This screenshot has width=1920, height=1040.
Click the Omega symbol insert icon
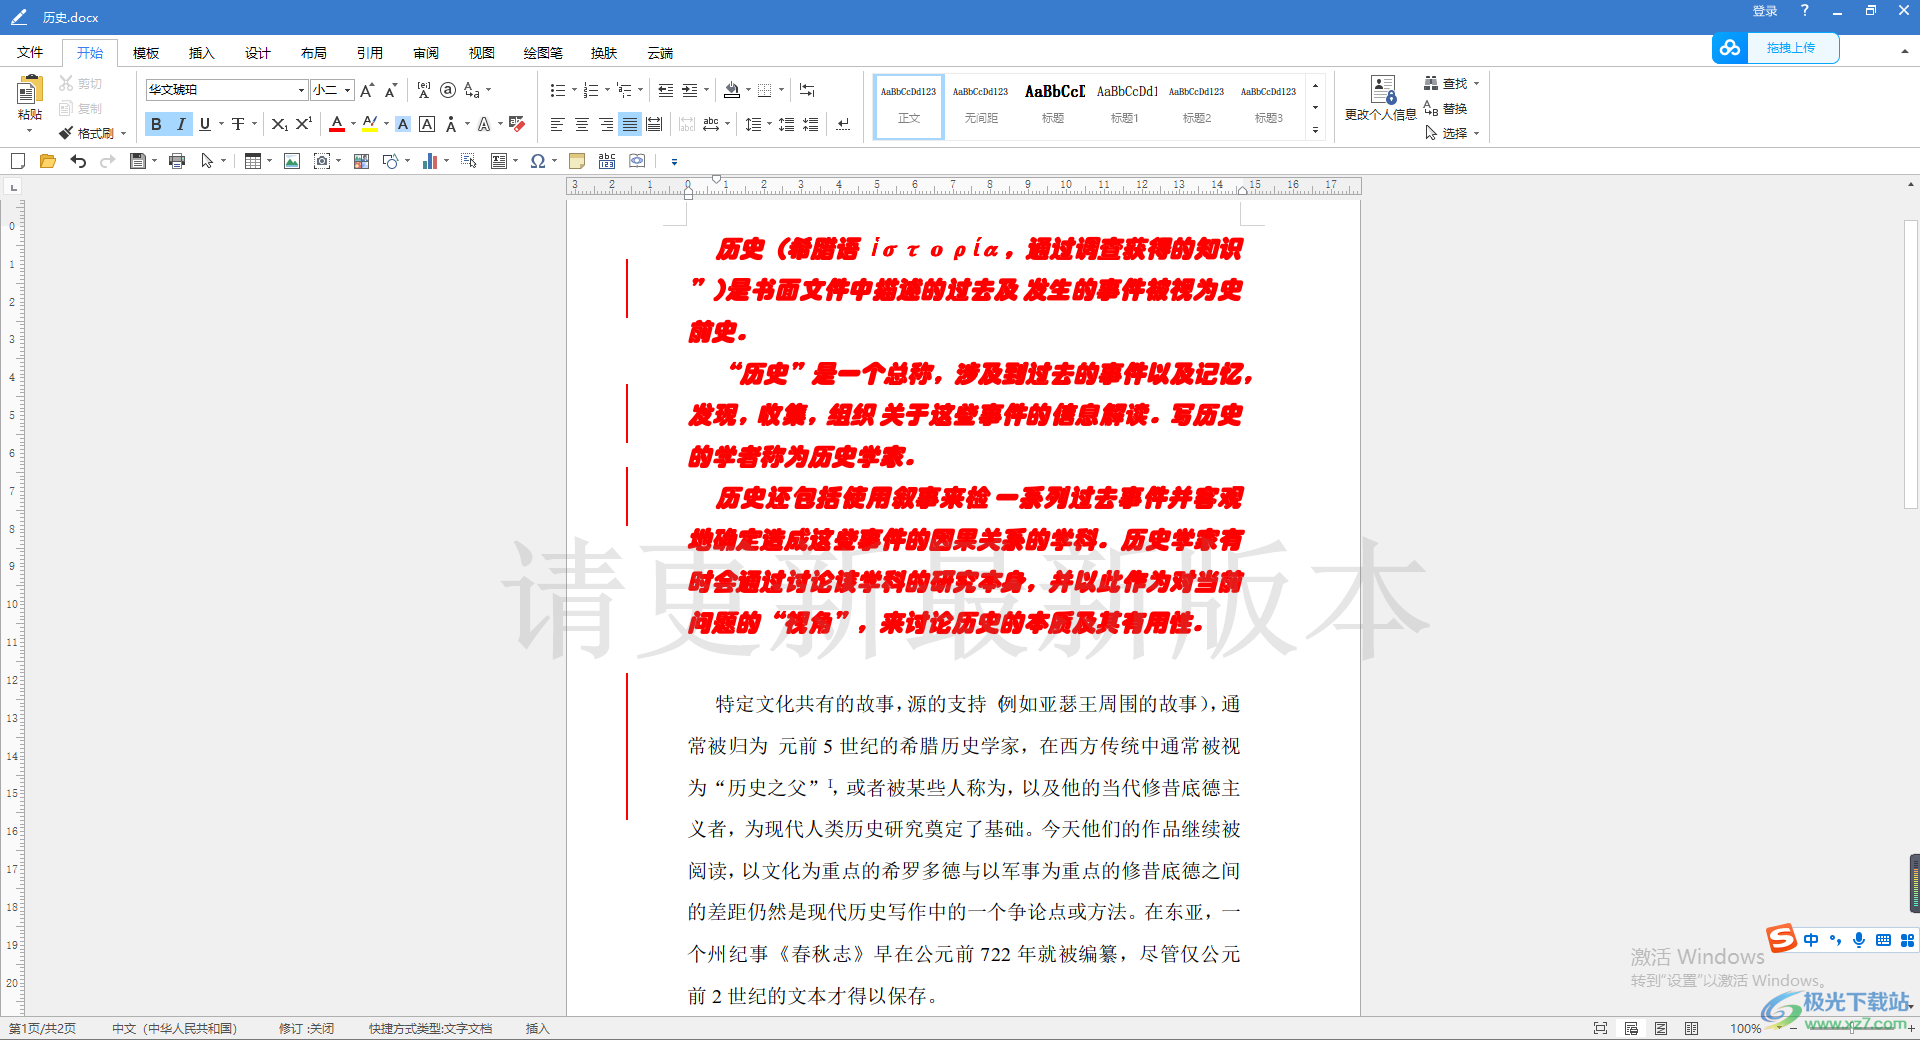point(538,161)
